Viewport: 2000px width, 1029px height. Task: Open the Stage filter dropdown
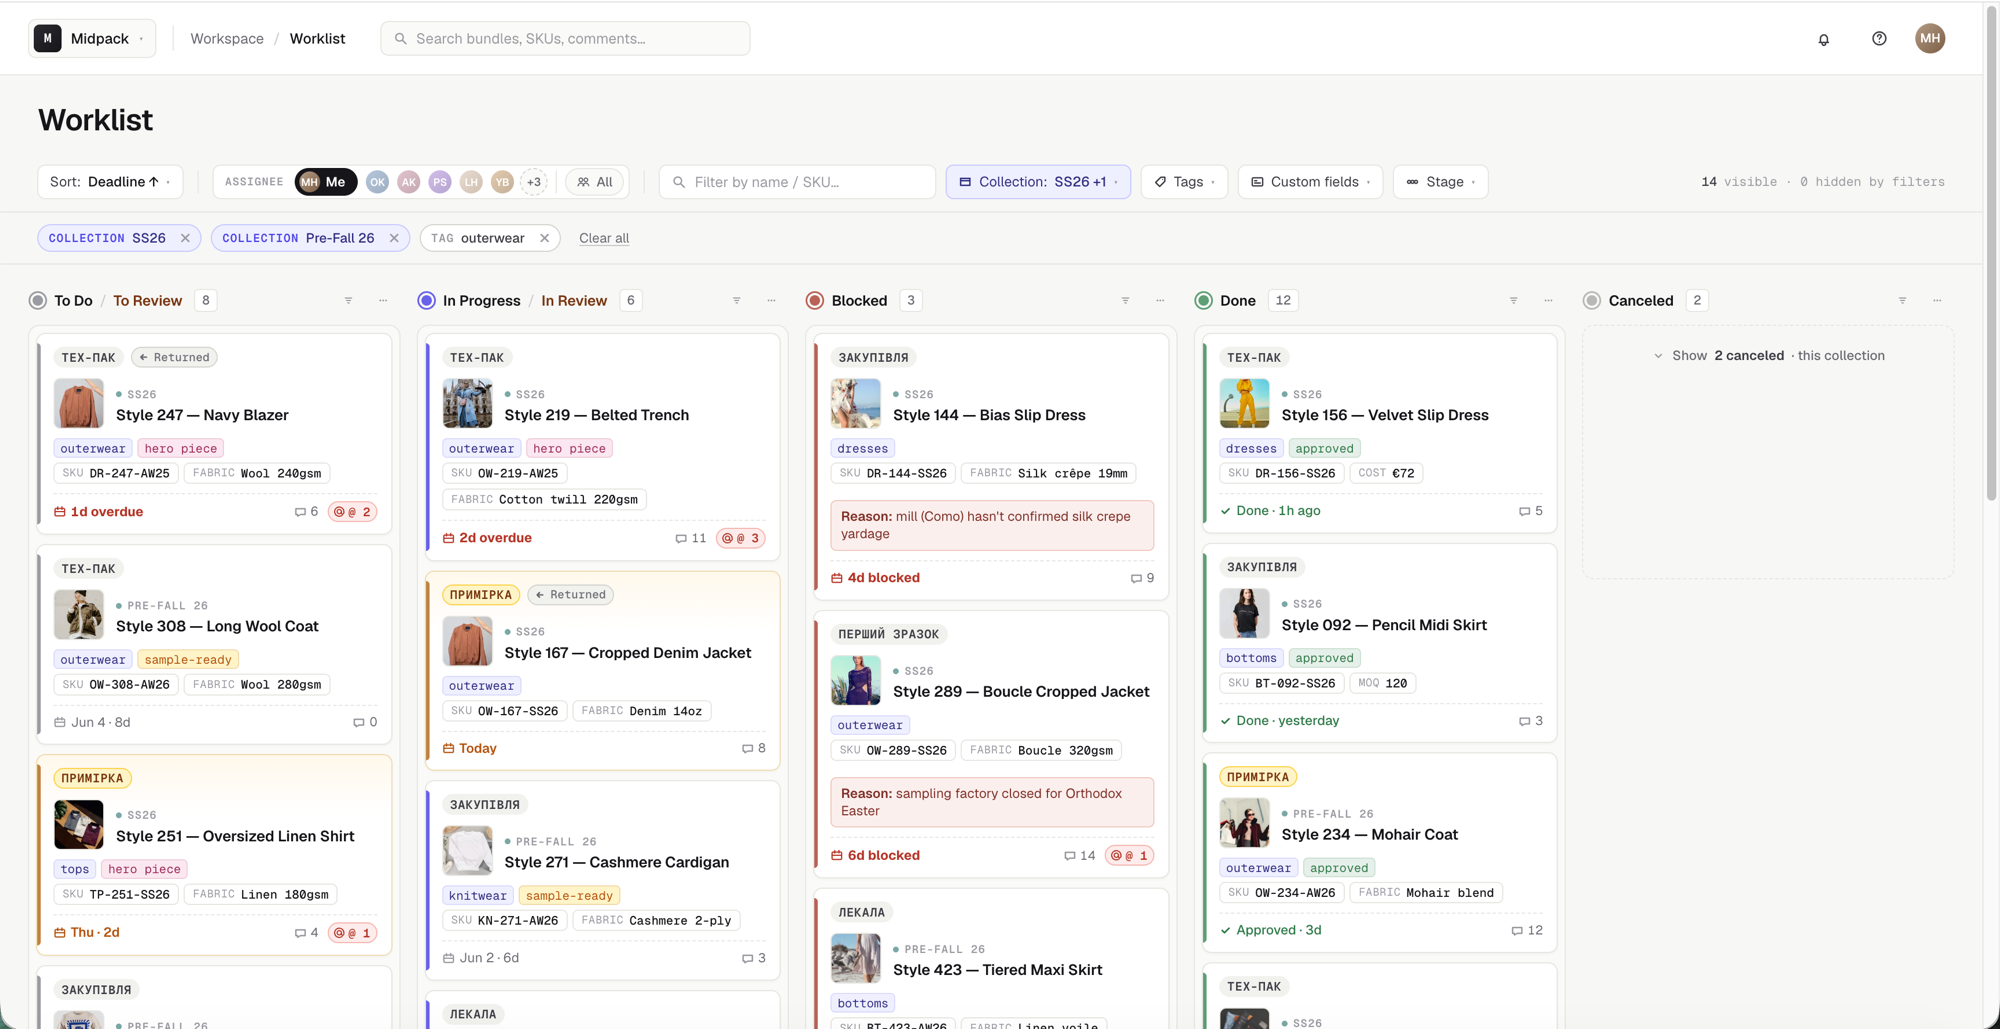click(x=1440, y=182)
